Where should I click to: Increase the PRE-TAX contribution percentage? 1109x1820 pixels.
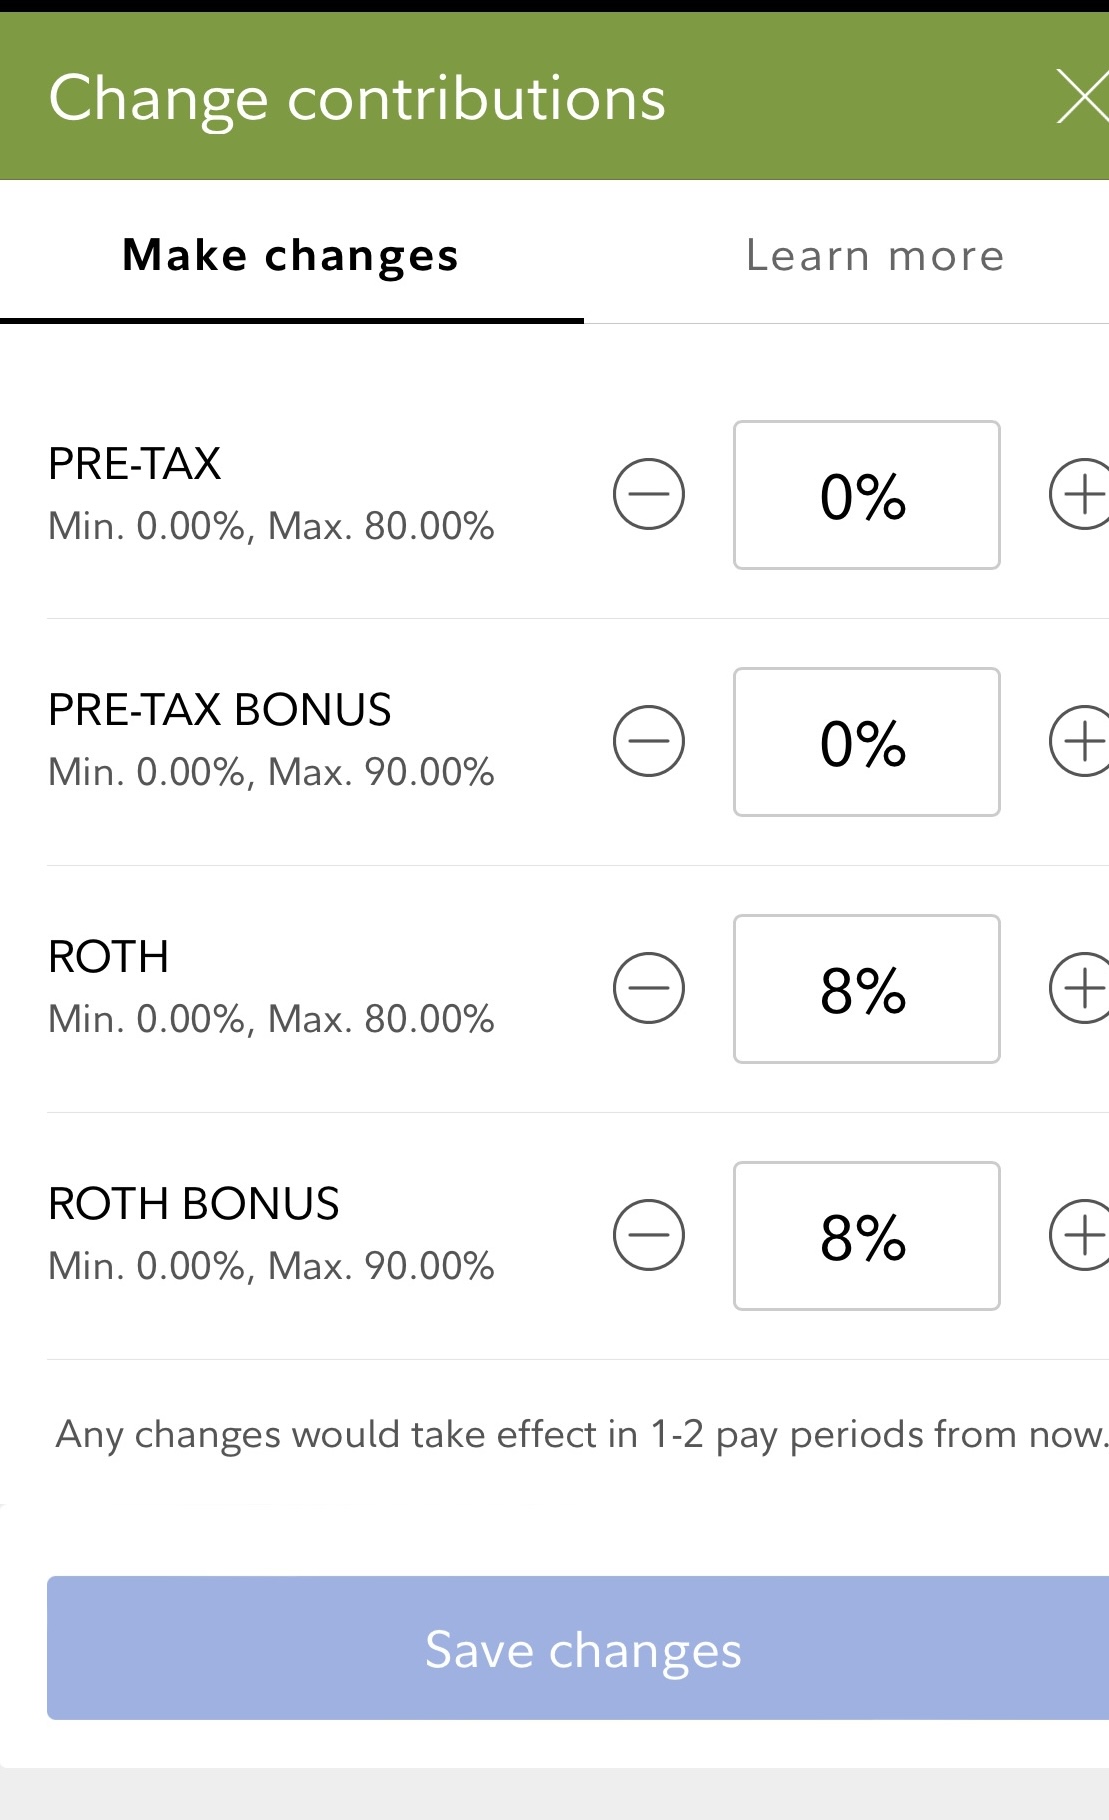pyautogui.click(x=1082, y=494)
